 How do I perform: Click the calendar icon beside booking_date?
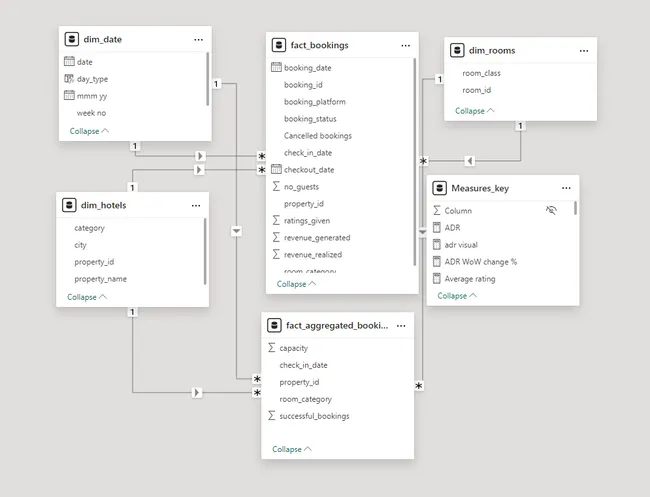click(276, 67)
